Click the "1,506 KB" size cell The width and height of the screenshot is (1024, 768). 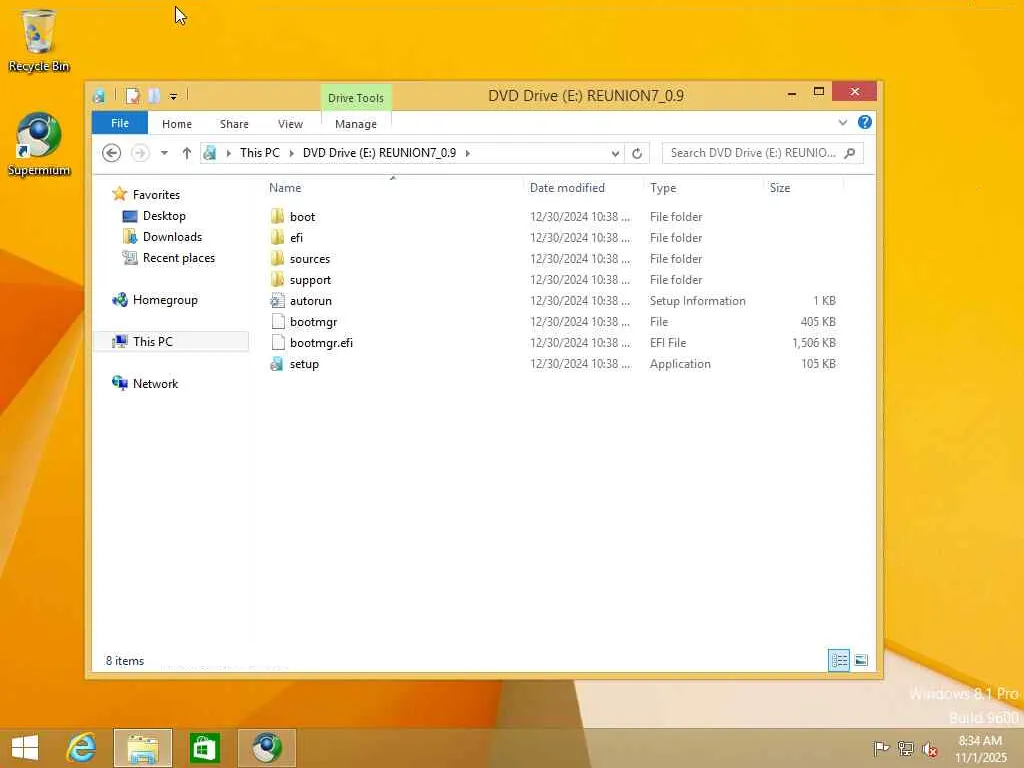[814, 342]
